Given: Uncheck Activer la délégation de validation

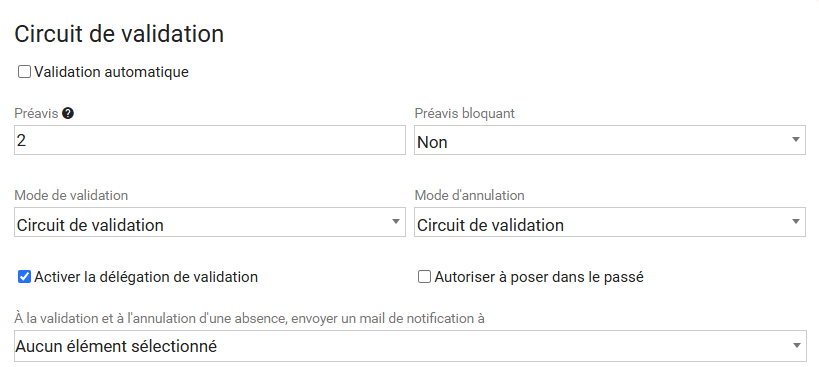Looking at the screenshot, I should pos(25,277).
